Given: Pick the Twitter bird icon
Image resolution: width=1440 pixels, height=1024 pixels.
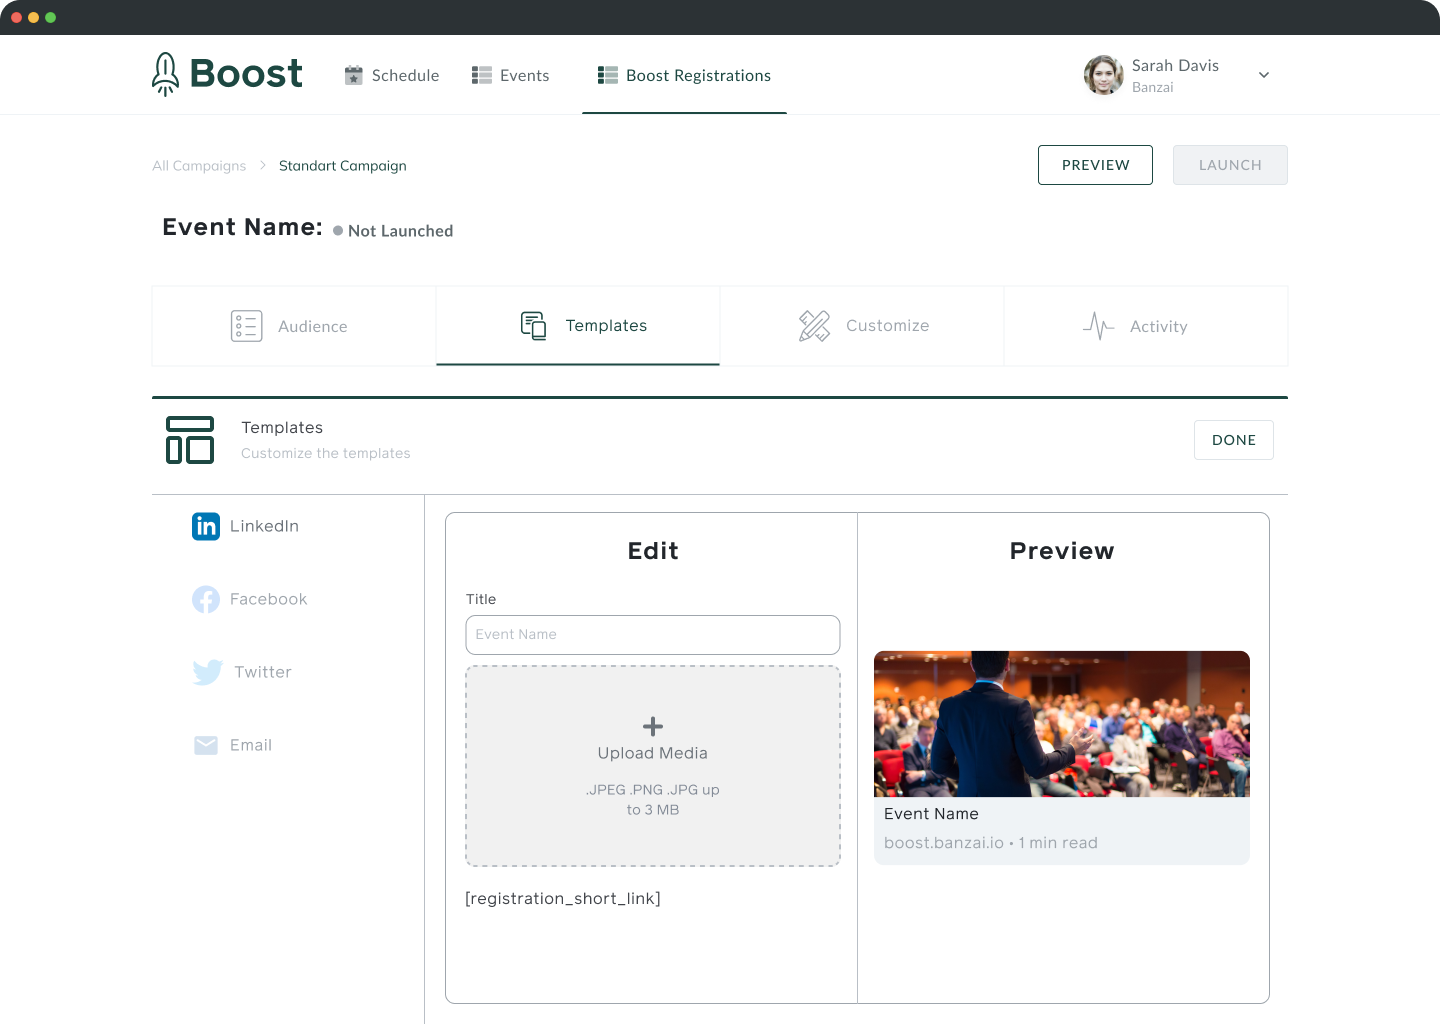Looking at the screenshot, I should point(207,672).
